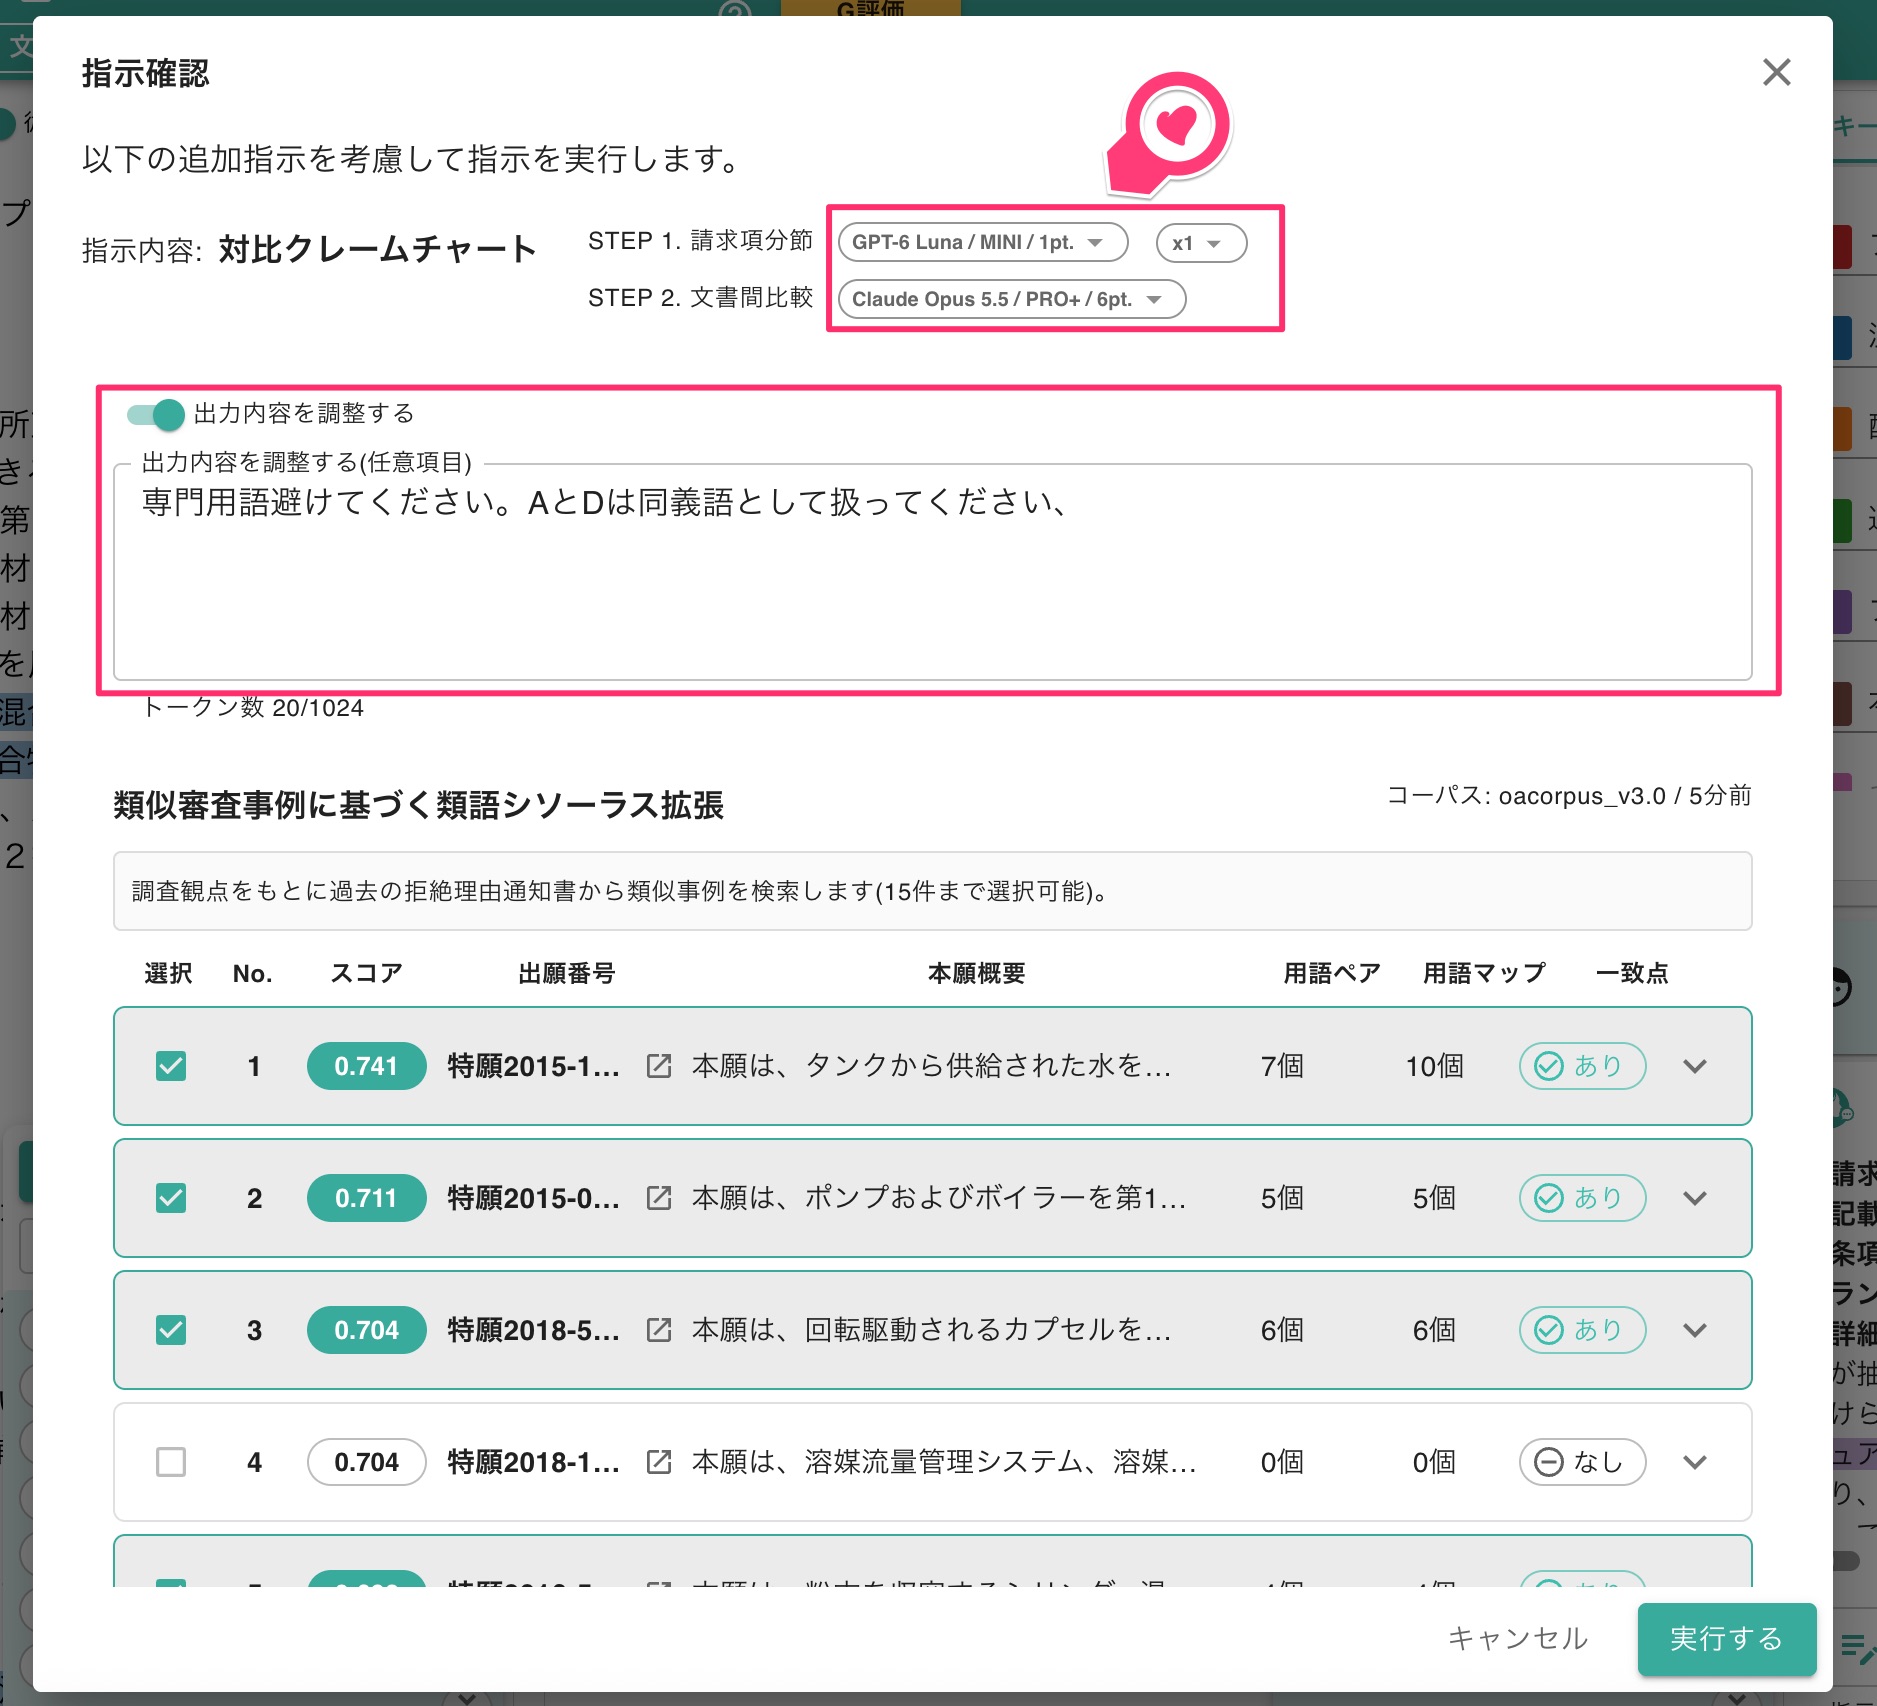Expand details of row 2 (score 0.711)
This screenshot has width=1877, height=1706.
coord(1695,1198)
